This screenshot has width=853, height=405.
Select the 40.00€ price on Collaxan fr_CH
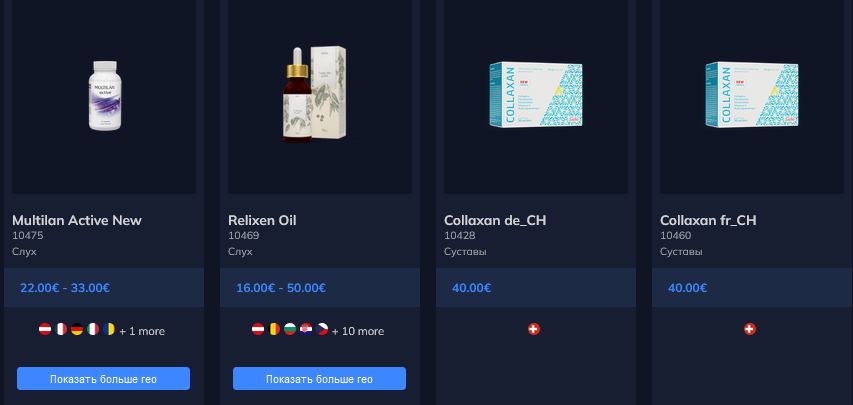(688, 288)
